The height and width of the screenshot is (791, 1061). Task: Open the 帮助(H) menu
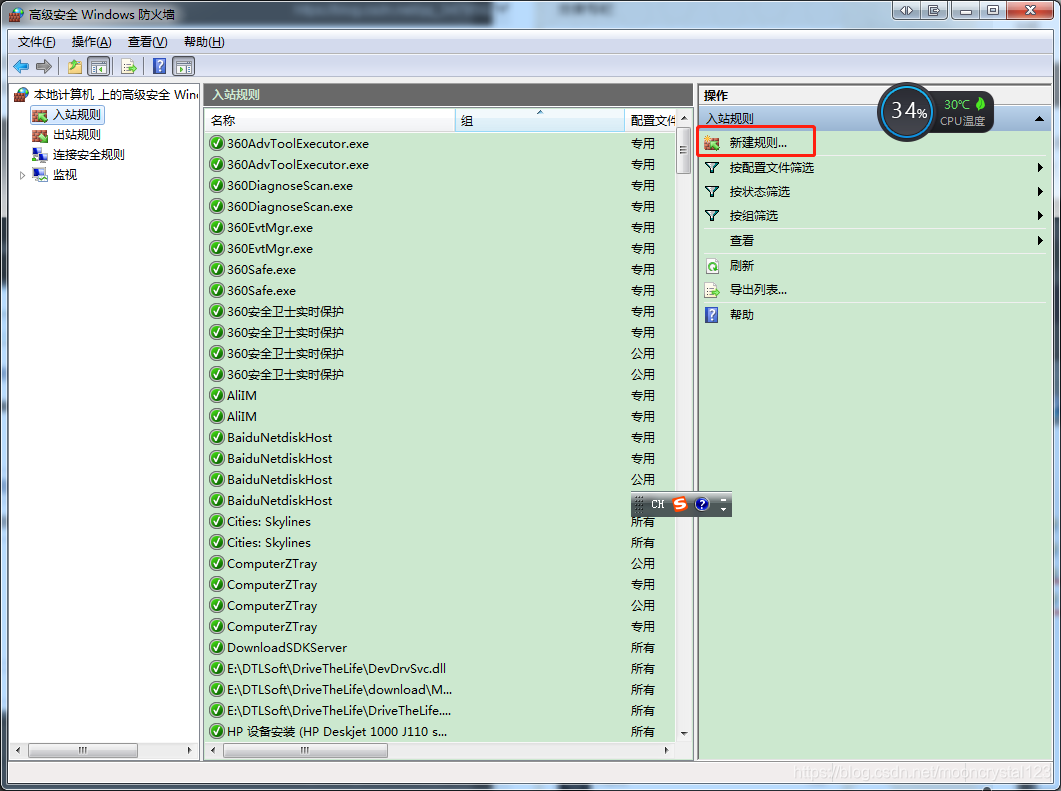(x=204, y=42)
